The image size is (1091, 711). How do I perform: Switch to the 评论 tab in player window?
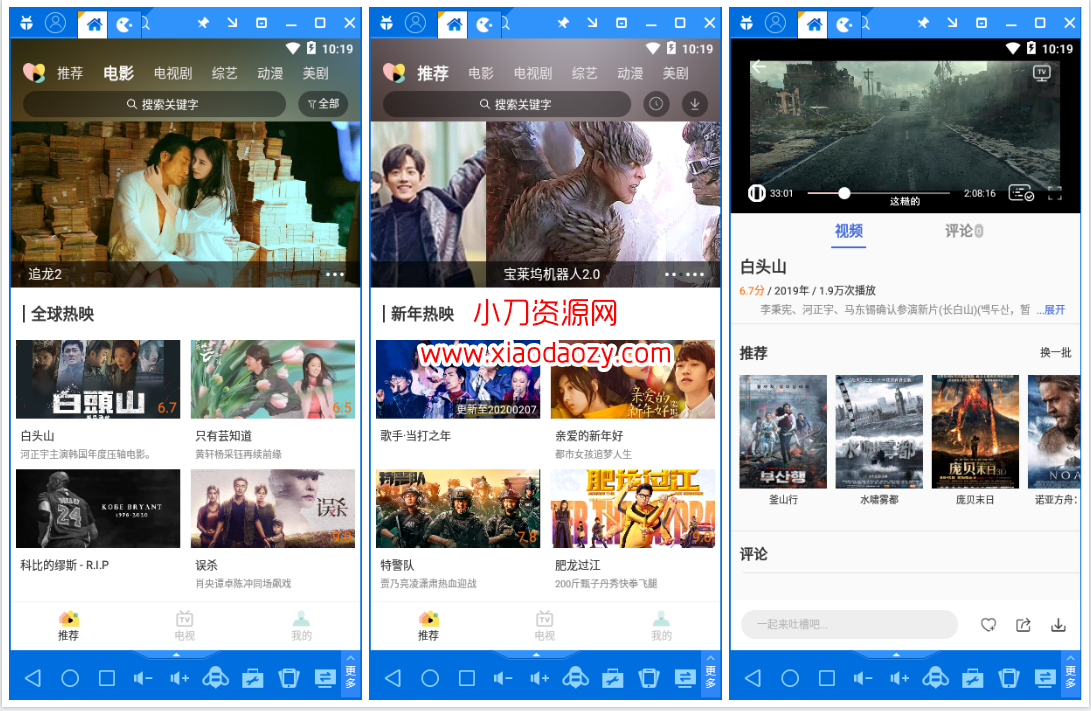pos(964,231)
